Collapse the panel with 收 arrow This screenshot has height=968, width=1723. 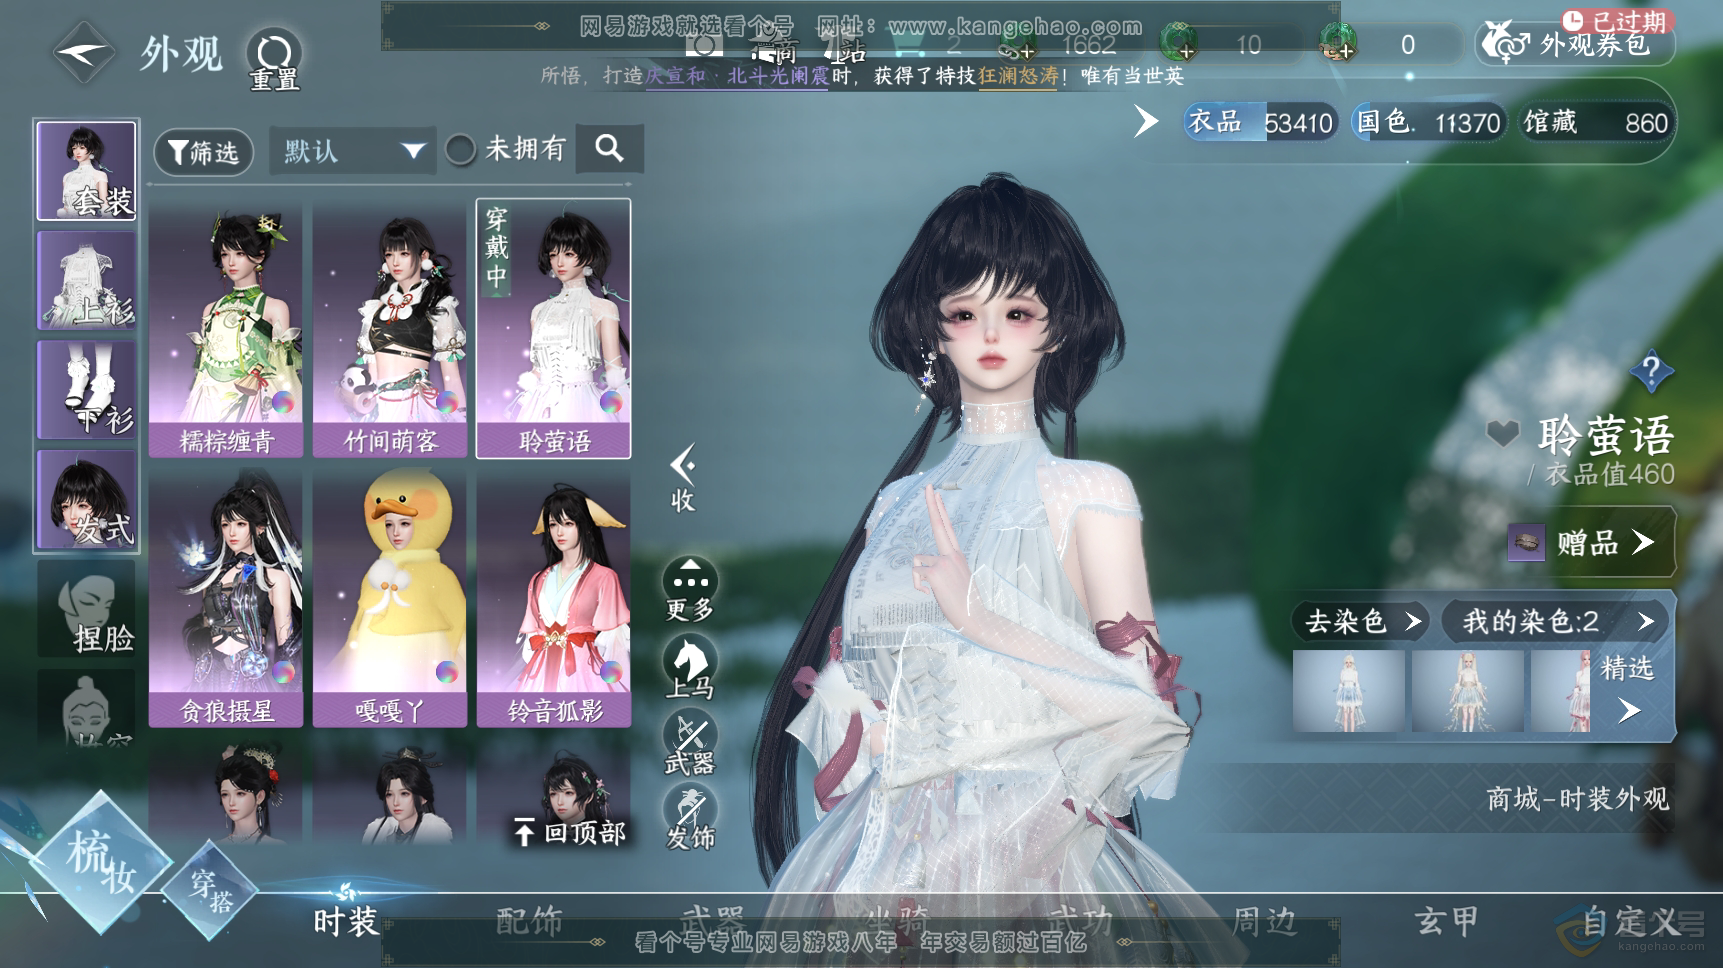(683, 478)
